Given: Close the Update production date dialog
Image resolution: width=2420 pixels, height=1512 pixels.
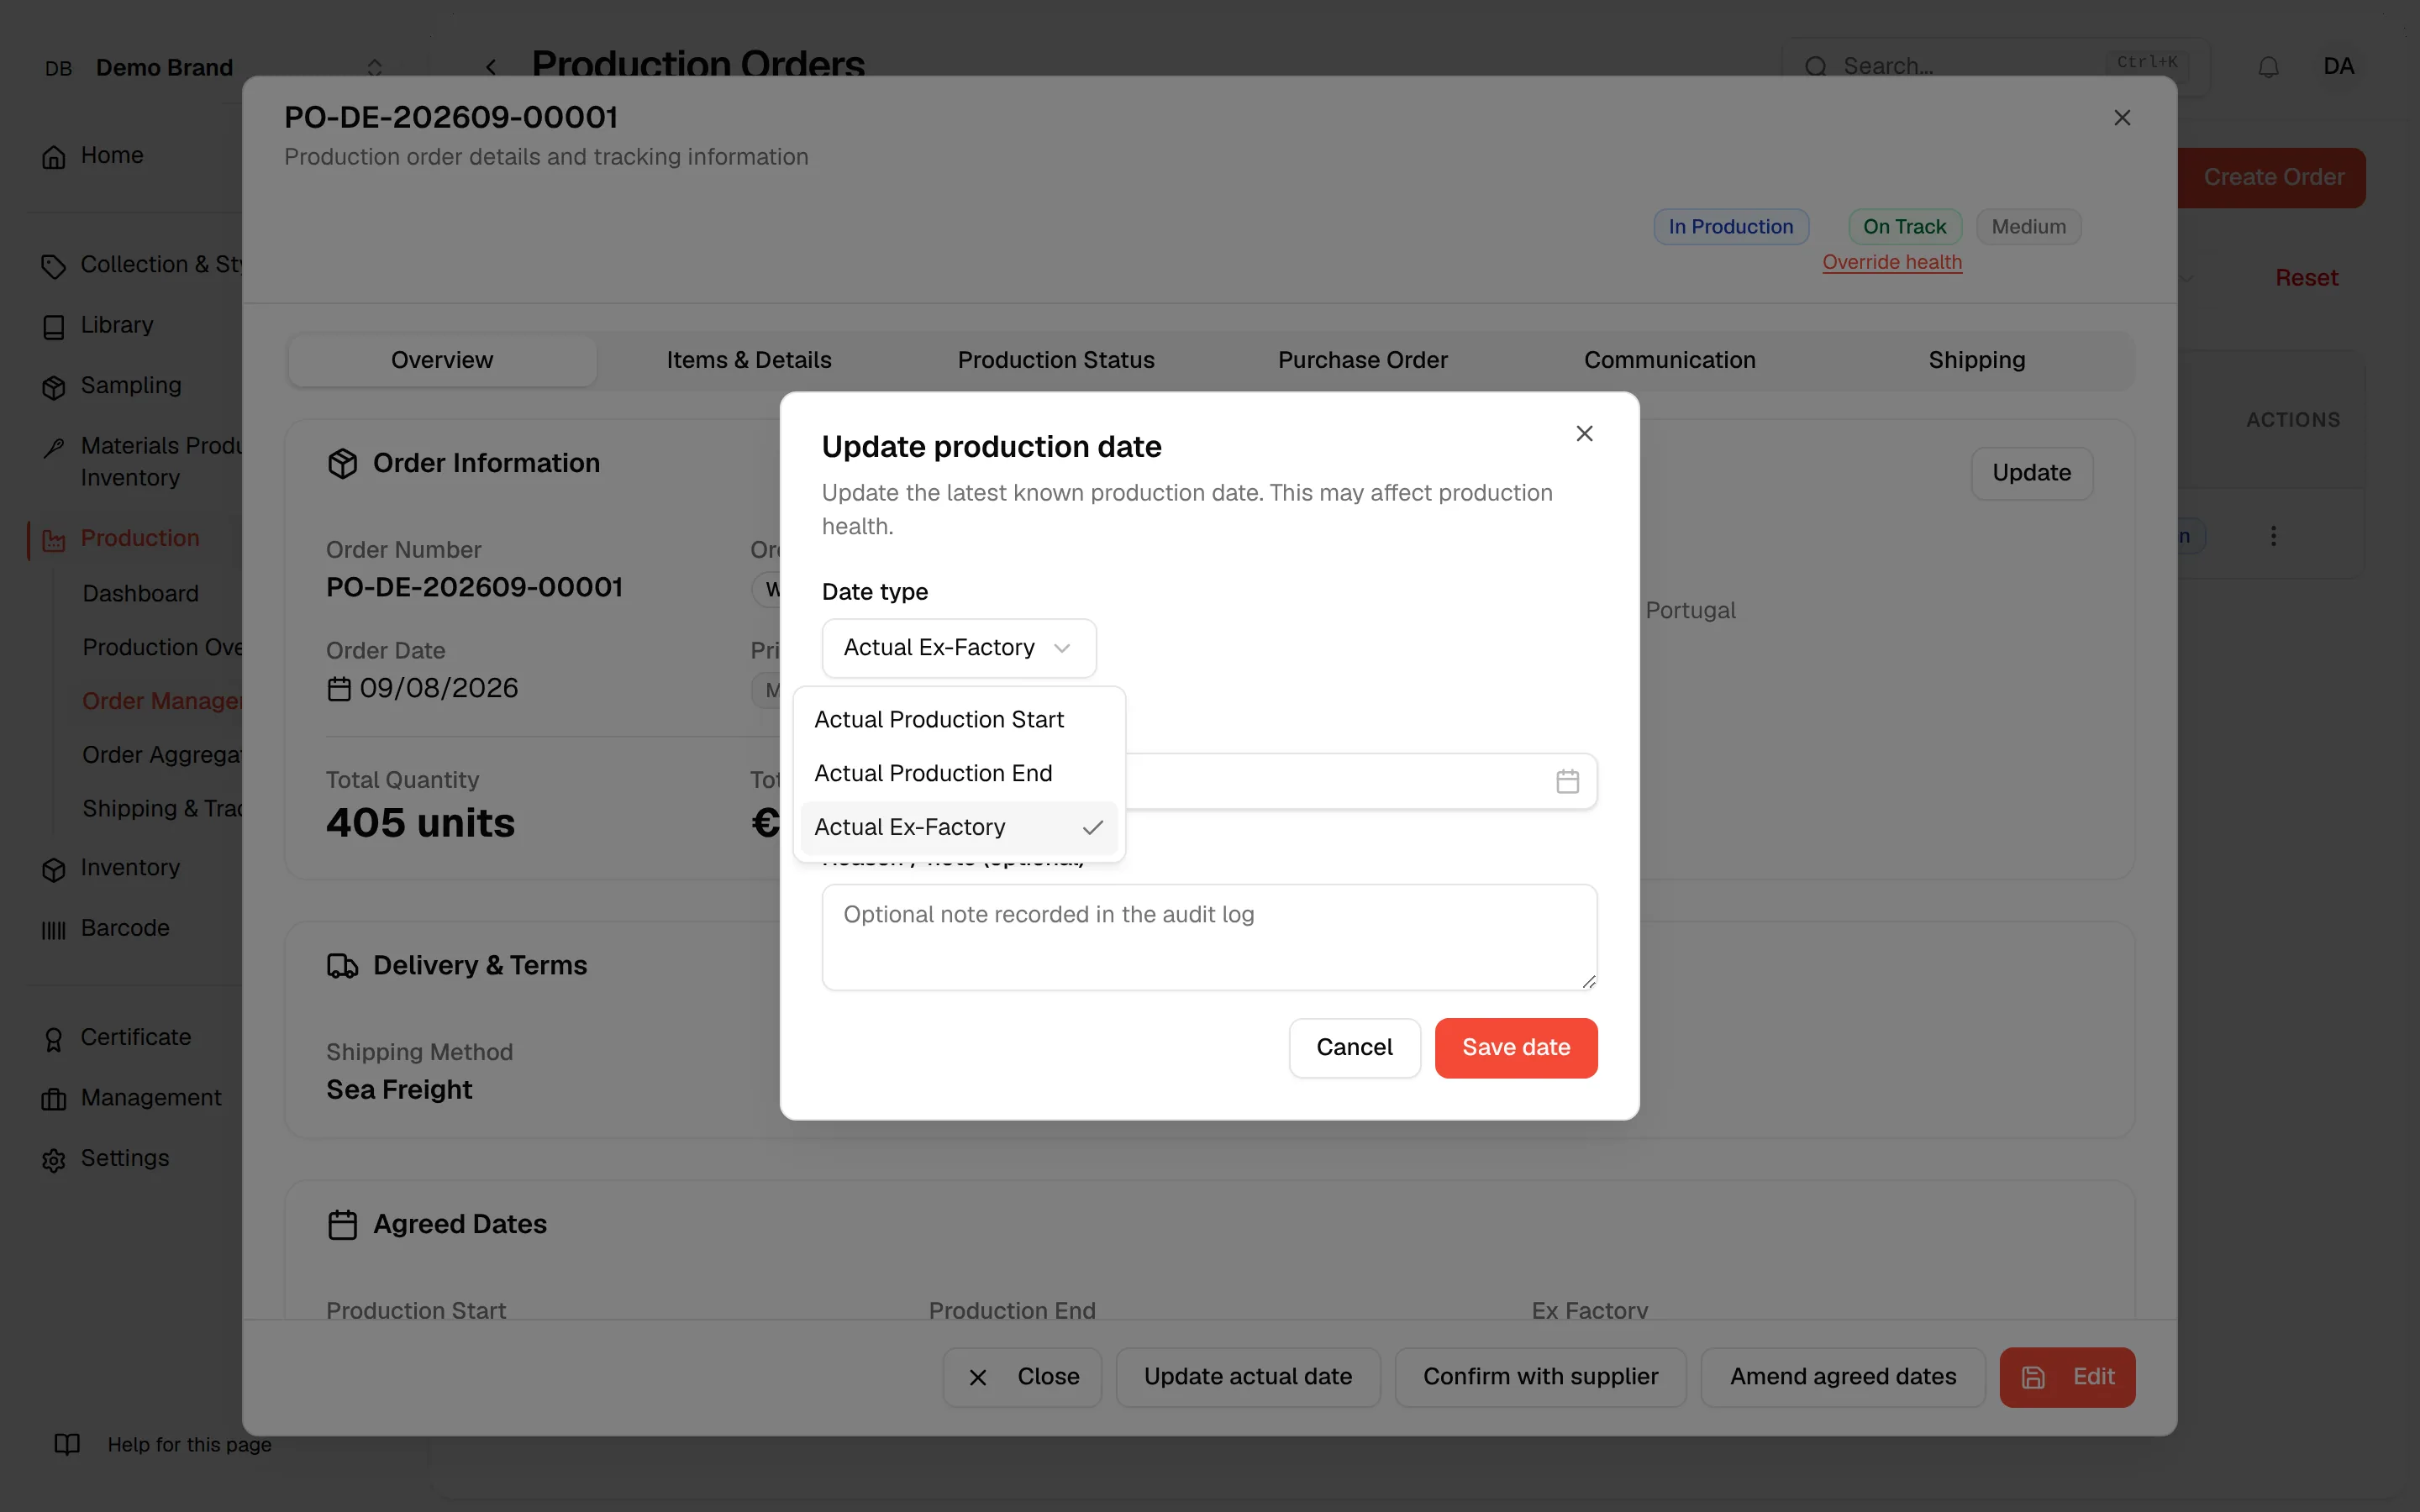Looking at the screenshot, I should click(x=1584, y=434).
